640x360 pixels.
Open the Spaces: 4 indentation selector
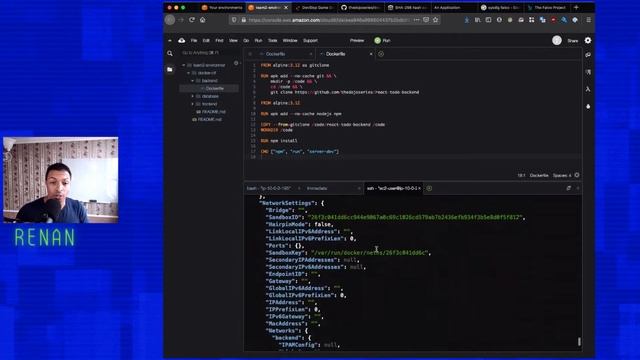click(x=562, y=175)
